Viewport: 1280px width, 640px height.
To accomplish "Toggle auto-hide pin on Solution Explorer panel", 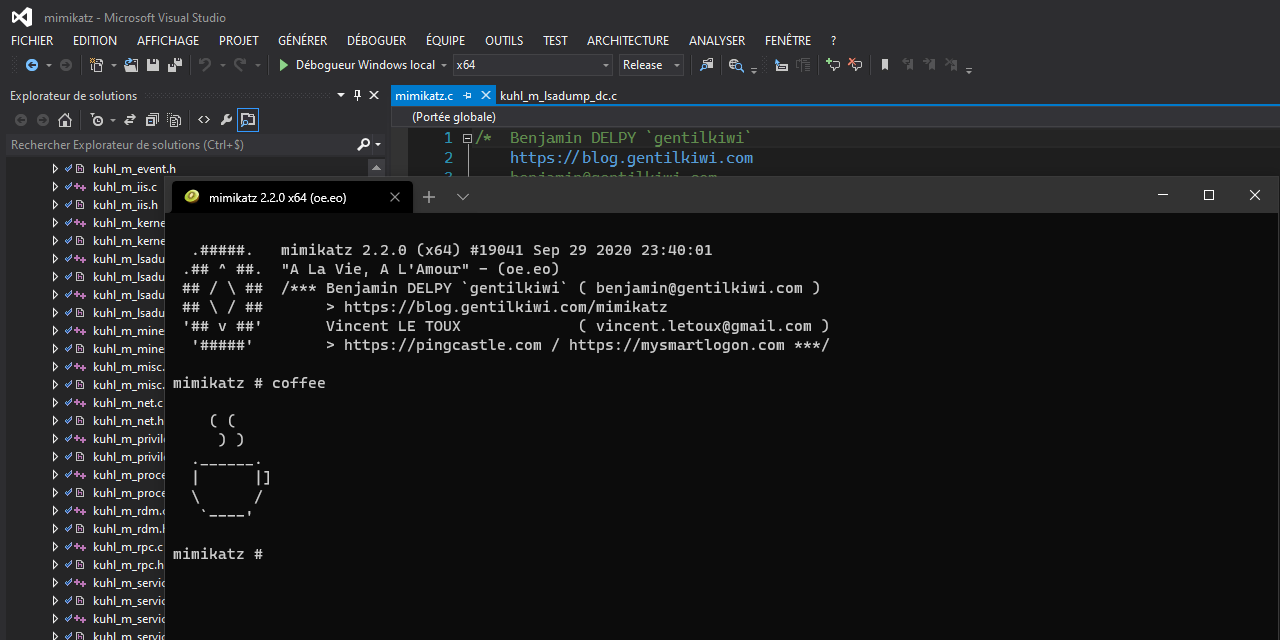I will (357, 96).
